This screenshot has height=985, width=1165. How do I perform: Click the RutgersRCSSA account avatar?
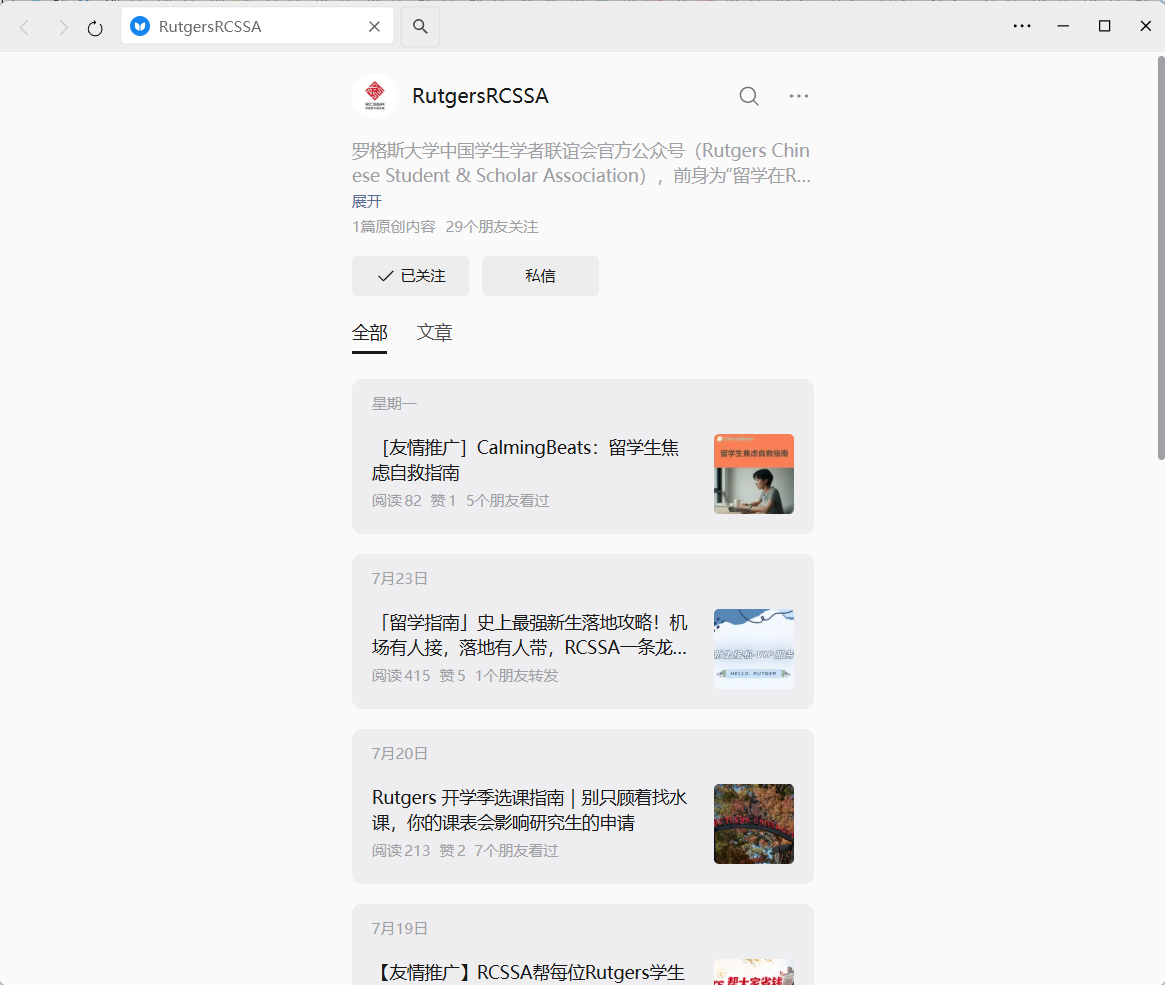tap(374, 96)
